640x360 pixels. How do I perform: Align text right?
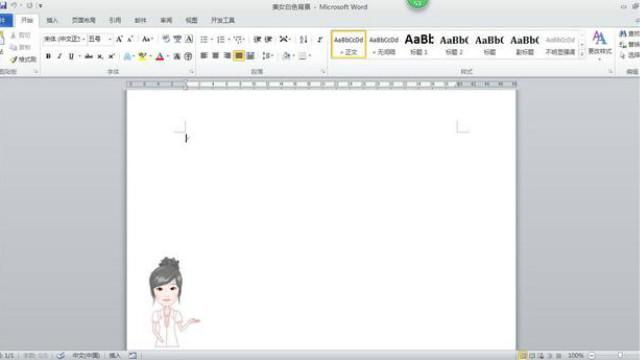pos(227,56)
